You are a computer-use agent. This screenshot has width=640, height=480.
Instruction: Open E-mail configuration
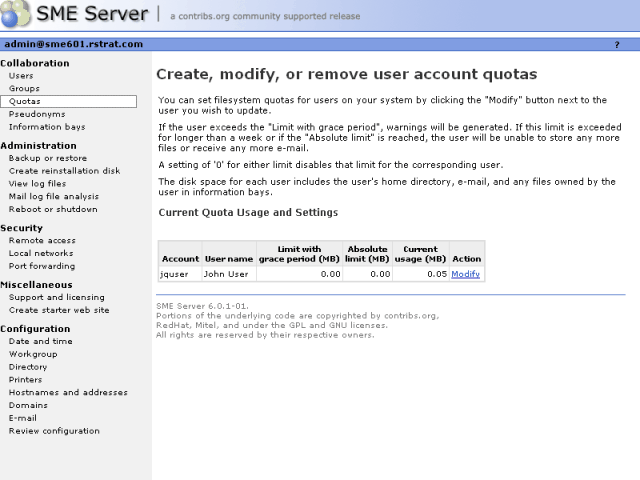[x=23, y=418]
